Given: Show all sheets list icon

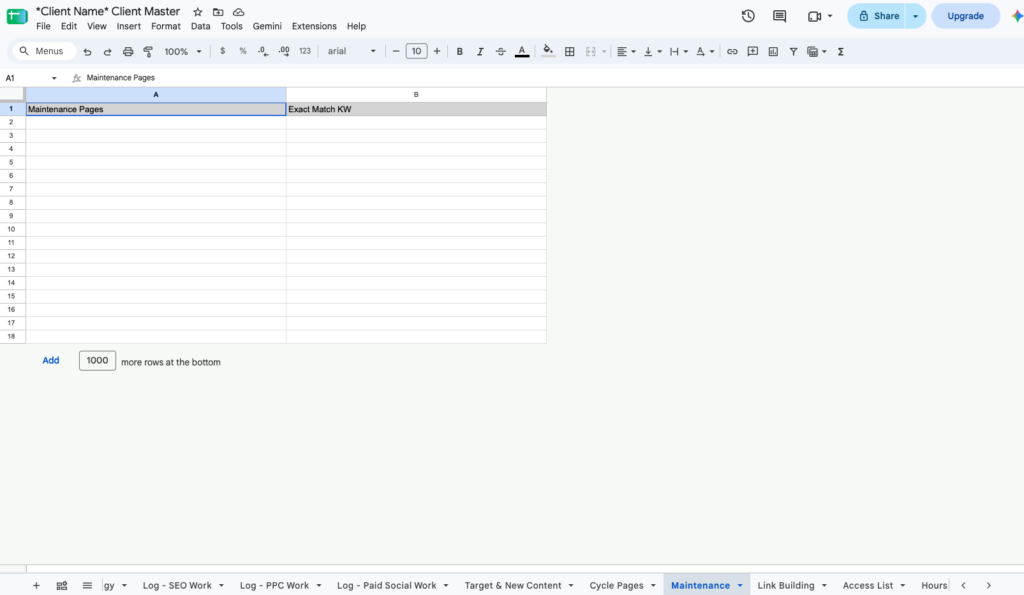Looking at the screenshot, I should tap(87, 585).
